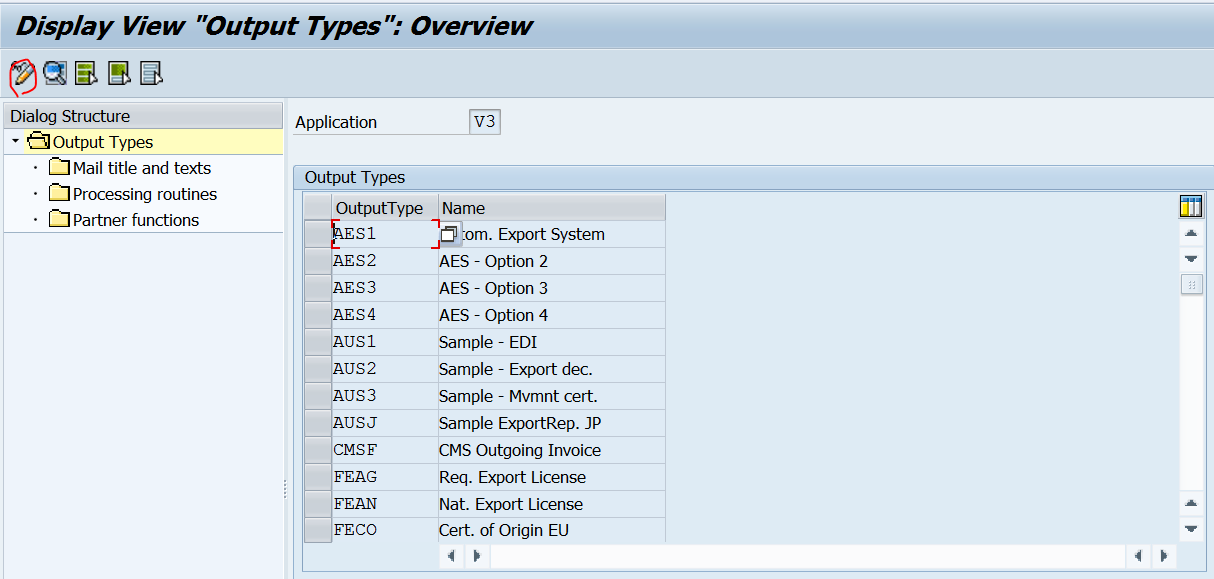The image size is (1214, 579).
Task: Select the checkbox for row AES1
Action: pos(317,233)
